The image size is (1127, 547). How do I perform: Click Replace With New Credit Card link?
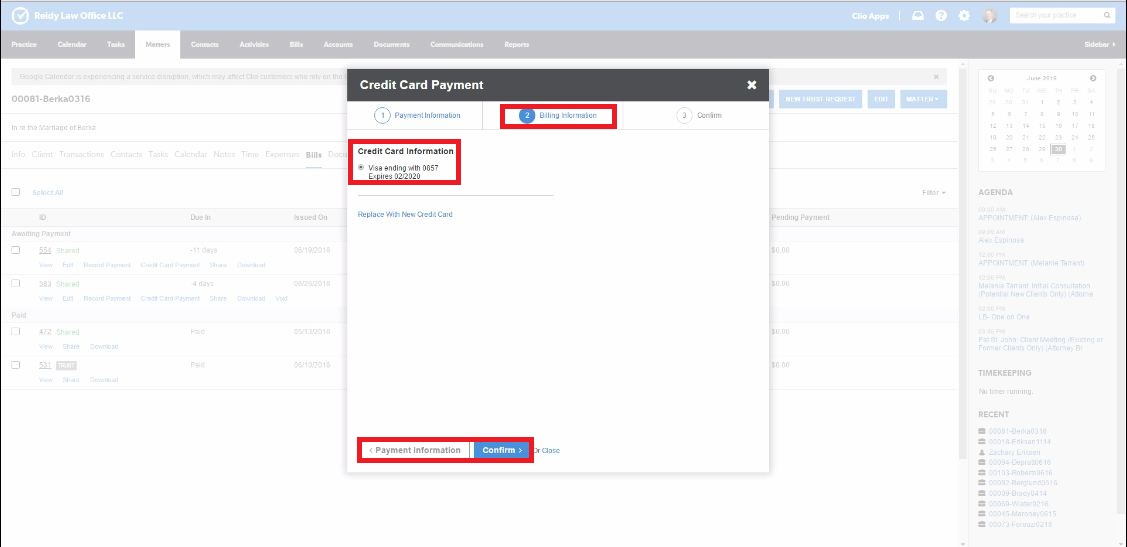tap(405, 214)
